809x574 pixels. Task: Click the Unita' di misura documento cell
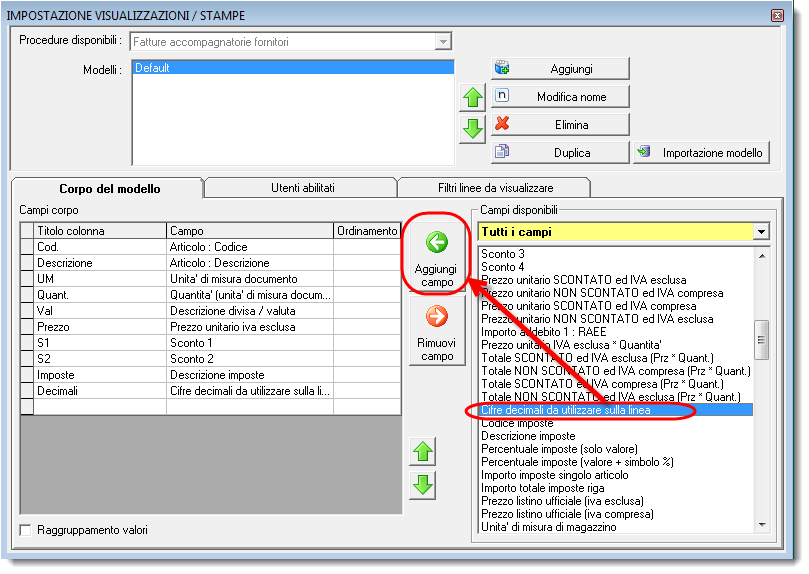pyautogui.click(x=250, y=279)
